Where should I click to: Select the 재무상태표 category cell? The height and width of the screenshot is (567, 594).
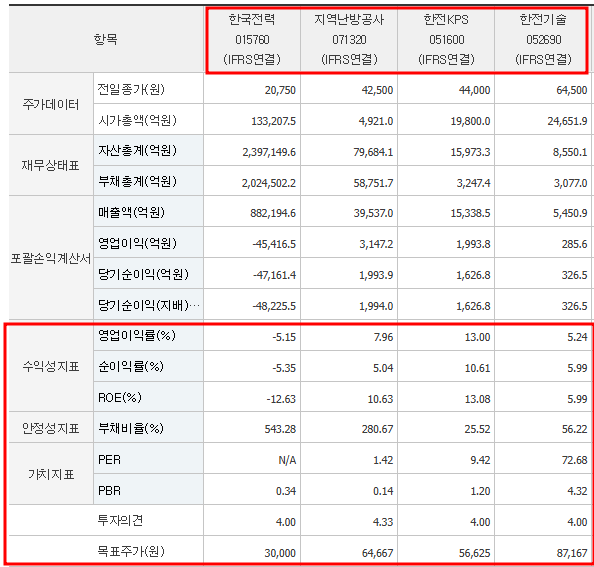51,166
